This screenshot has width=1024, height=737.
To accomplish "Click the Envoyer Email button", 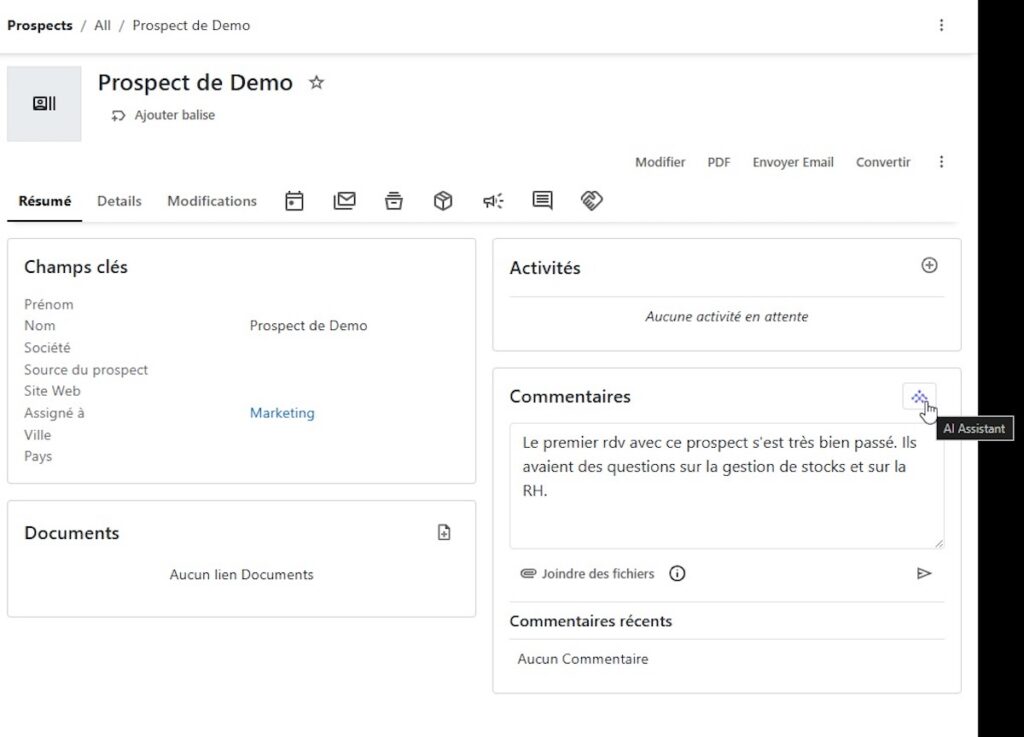I will pos(793,162).
